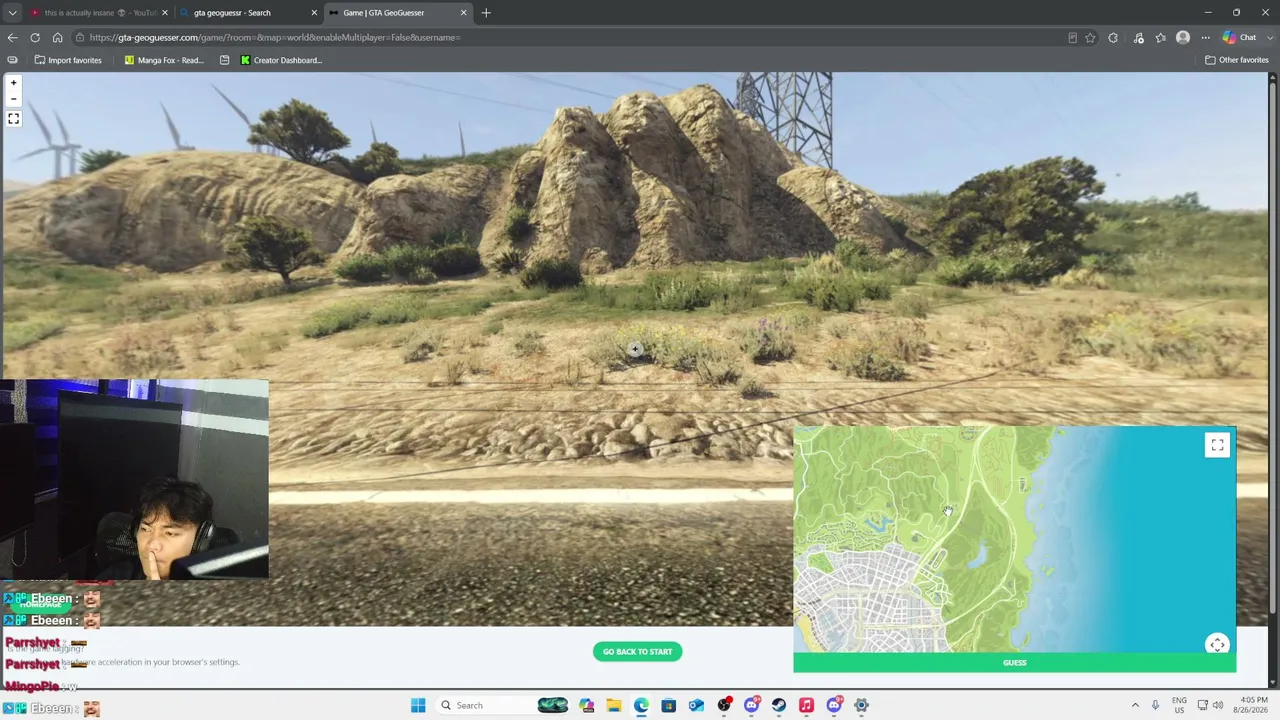Click the map resize arrows button
The image size is (1280, 720).
click(x=1217, y=644)
